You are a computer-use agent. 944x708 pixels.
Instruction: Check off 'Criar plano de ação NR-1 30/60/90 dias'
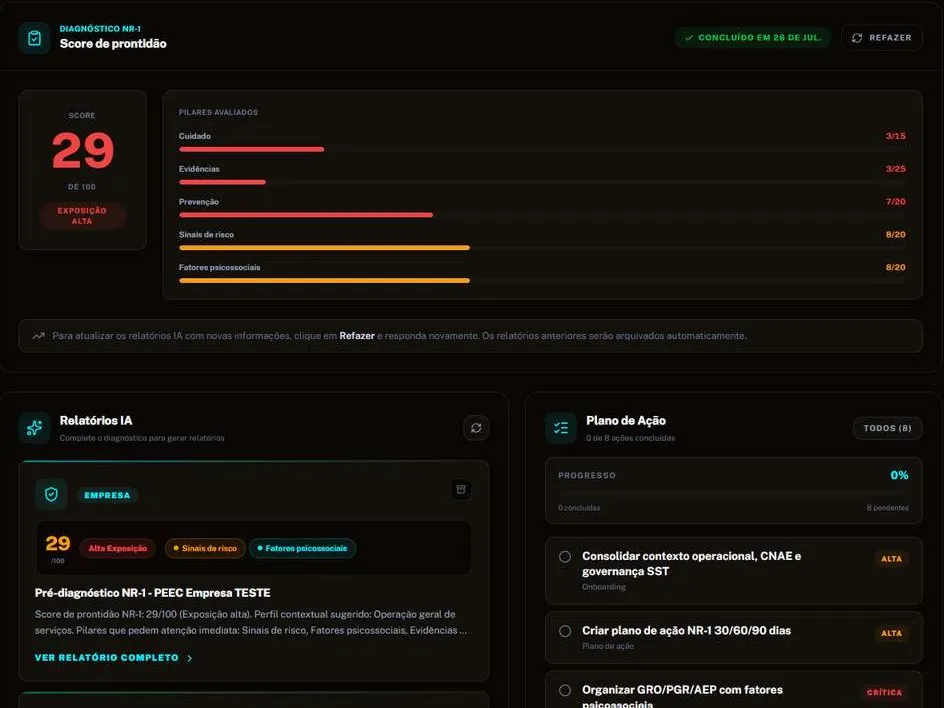point(565,631)
